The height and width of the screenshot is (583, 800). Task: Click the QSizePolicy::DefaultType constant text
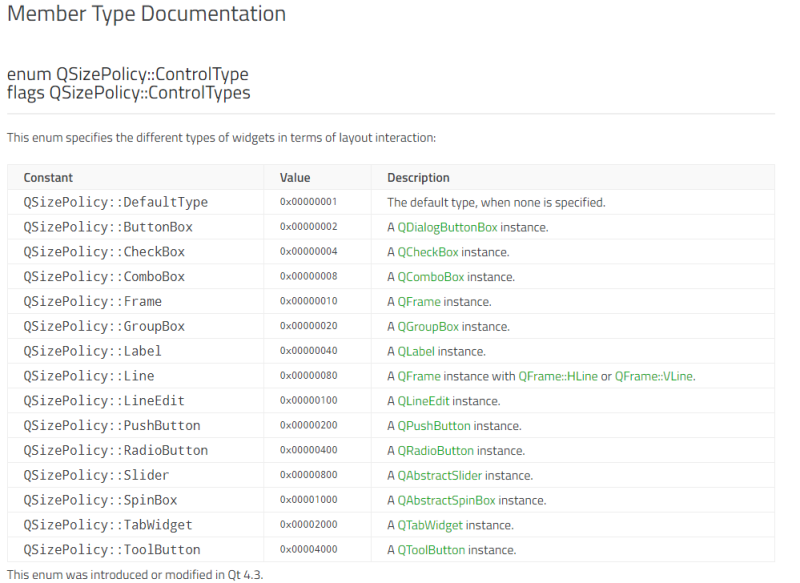pos(116,203)
